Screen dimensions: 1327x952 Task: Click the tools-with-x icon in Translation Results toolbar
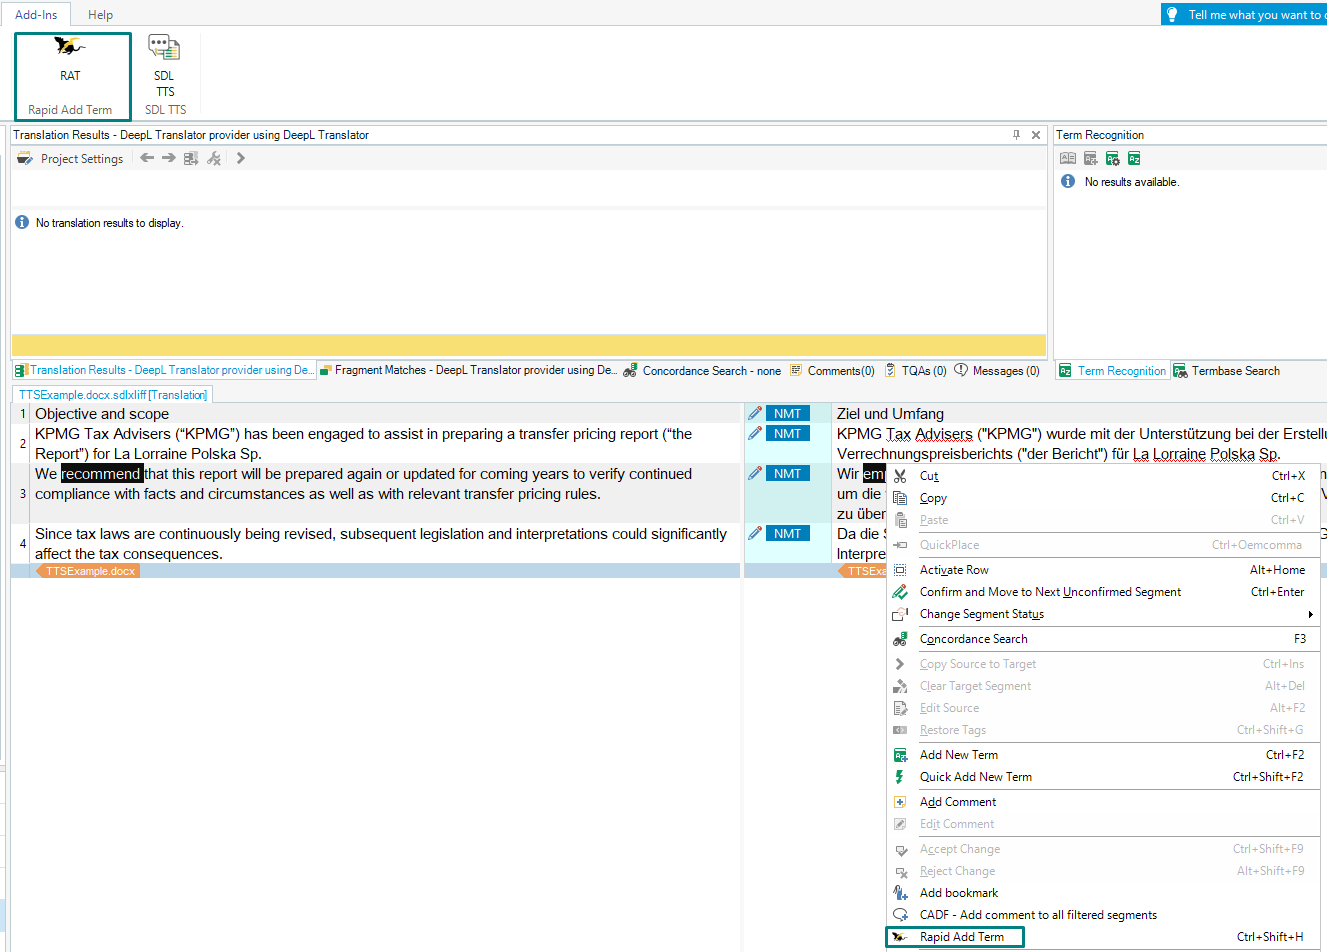214,158
